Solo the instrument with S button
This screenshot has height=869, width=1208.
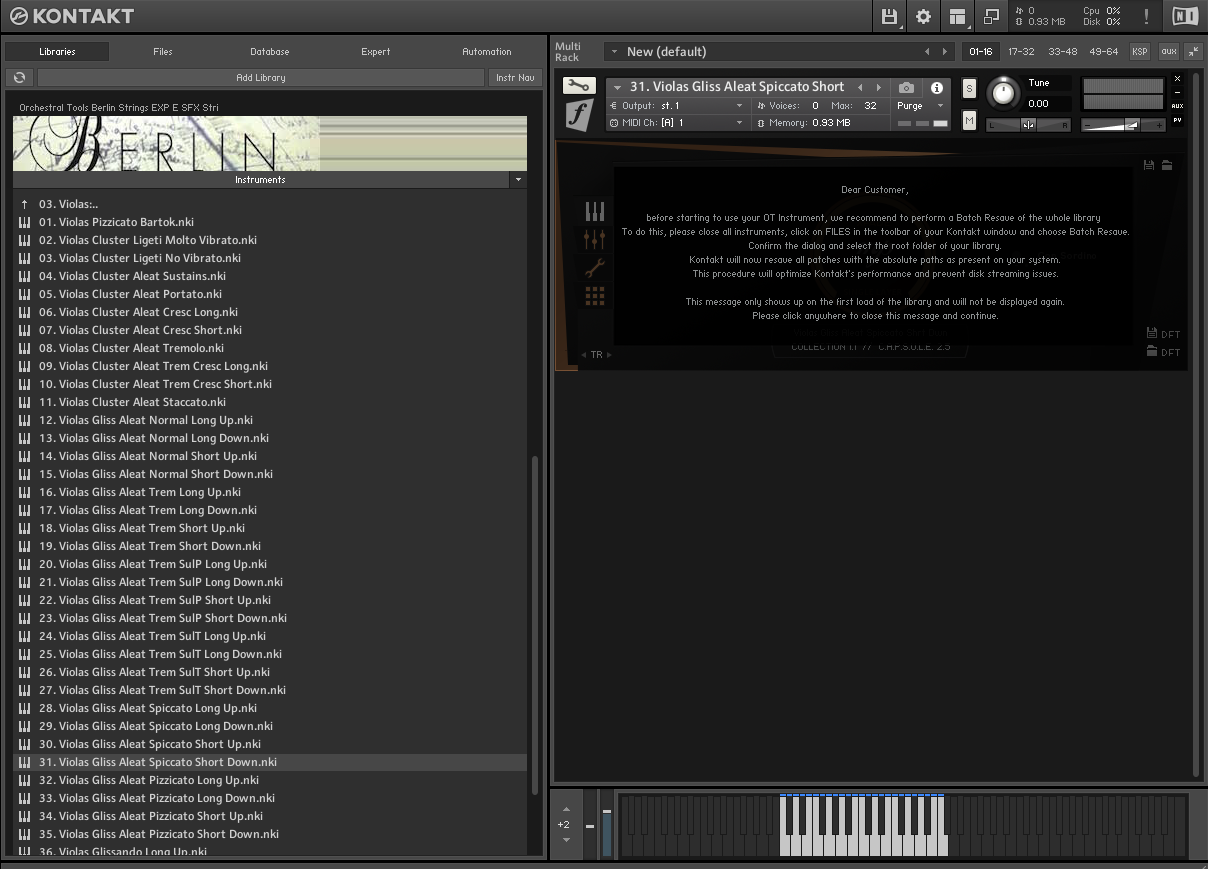pyautogui.click(x=969, y=89)
